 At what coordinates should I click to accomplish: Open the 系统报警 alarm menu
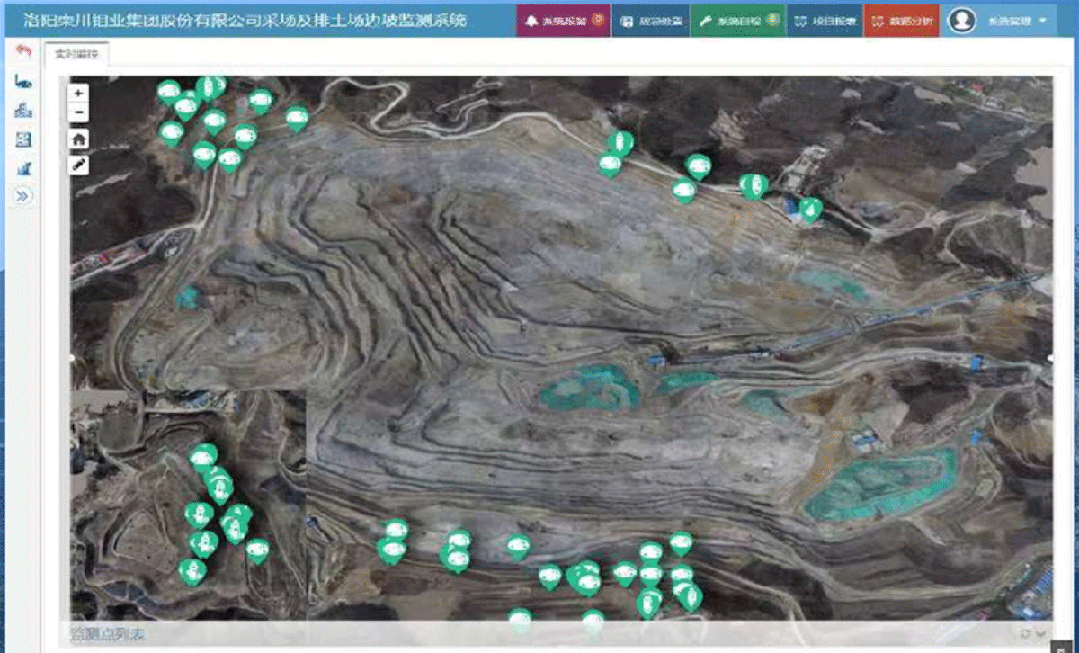562,21
